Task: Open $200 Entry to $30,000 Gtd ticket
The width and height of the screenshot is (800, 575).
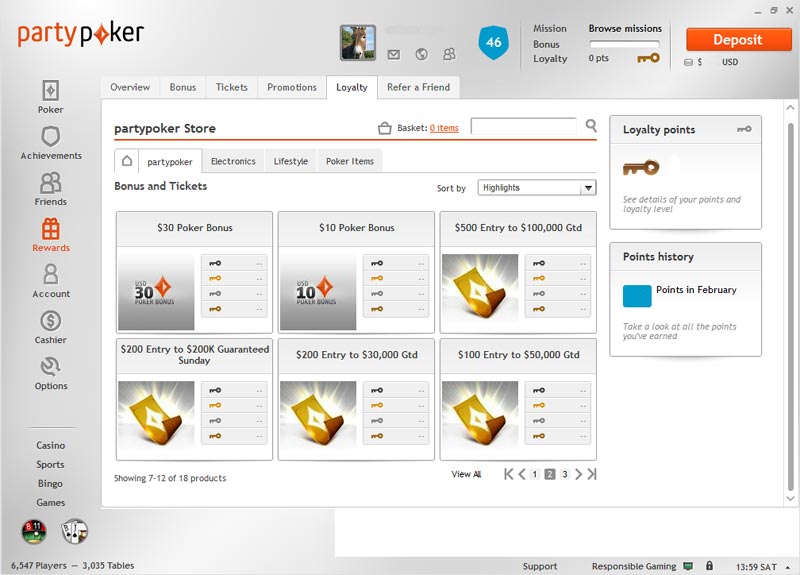Action: pos(318,419)
